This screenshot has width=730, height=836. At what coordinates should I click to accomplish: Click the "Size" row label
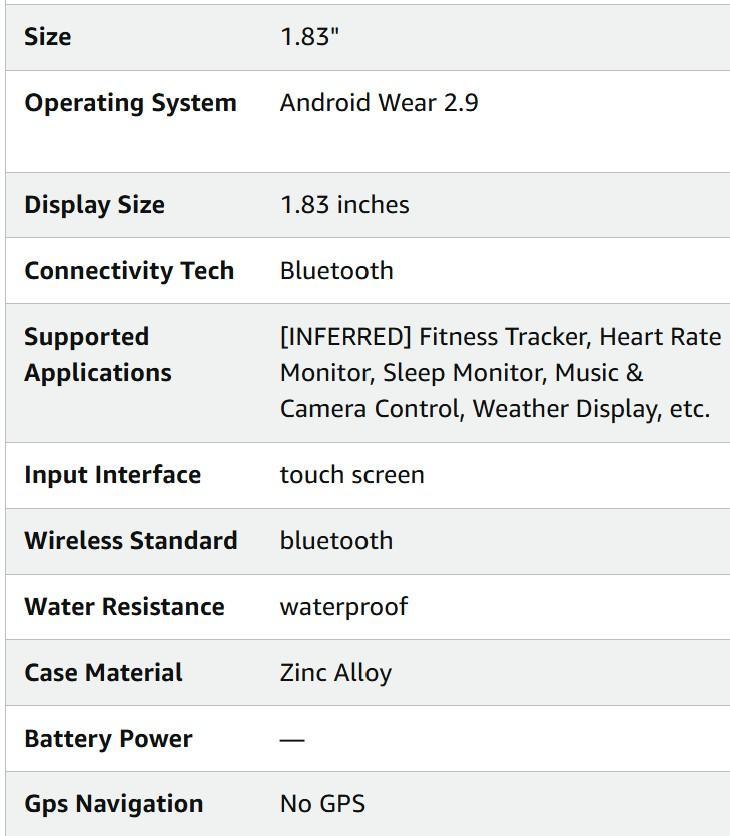coord(48,37)
